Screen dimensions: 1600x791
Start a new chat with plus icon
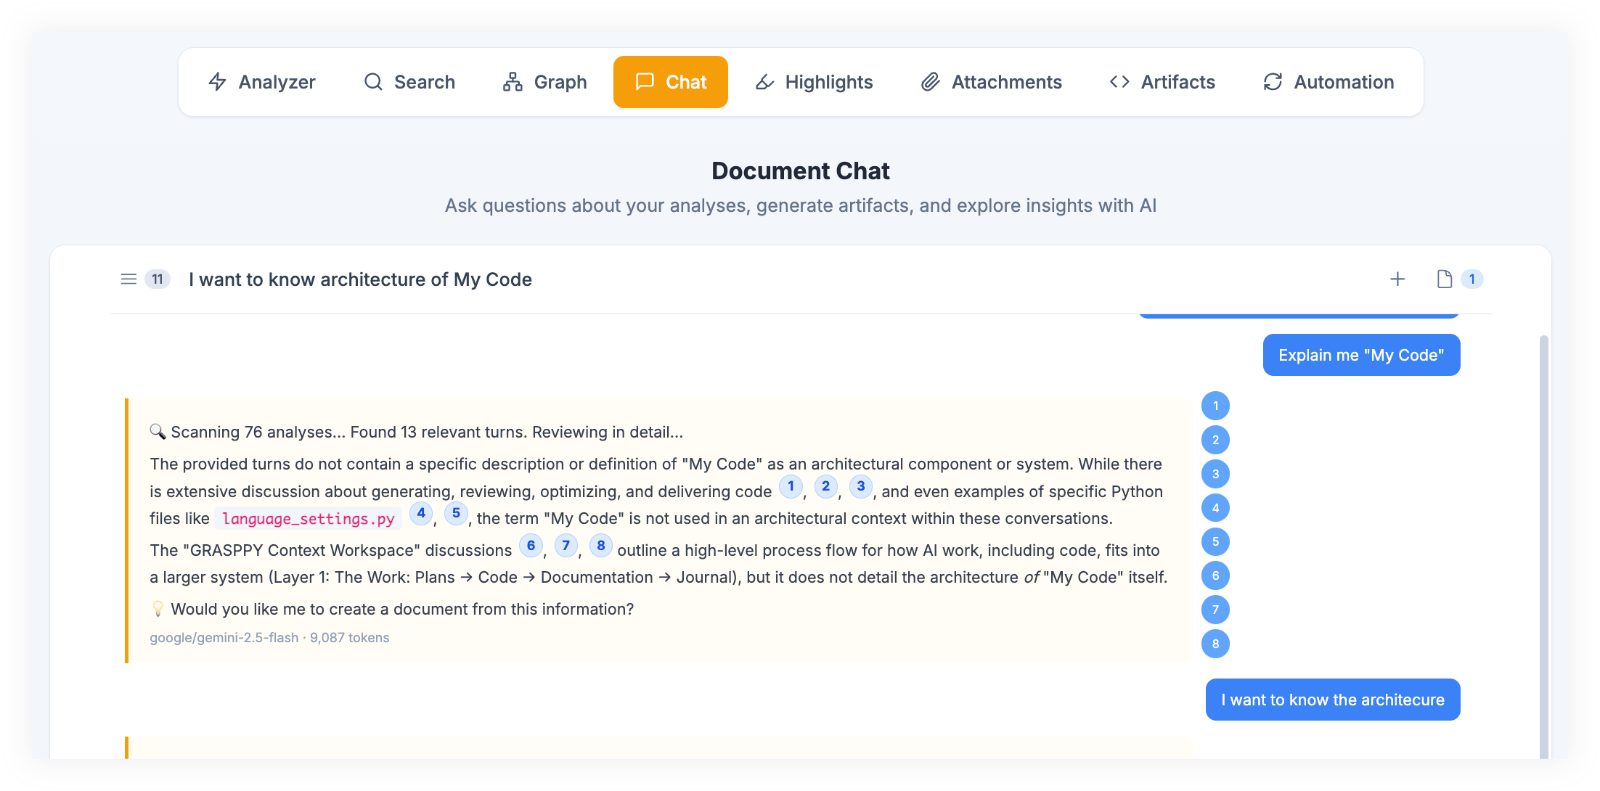1397,279
